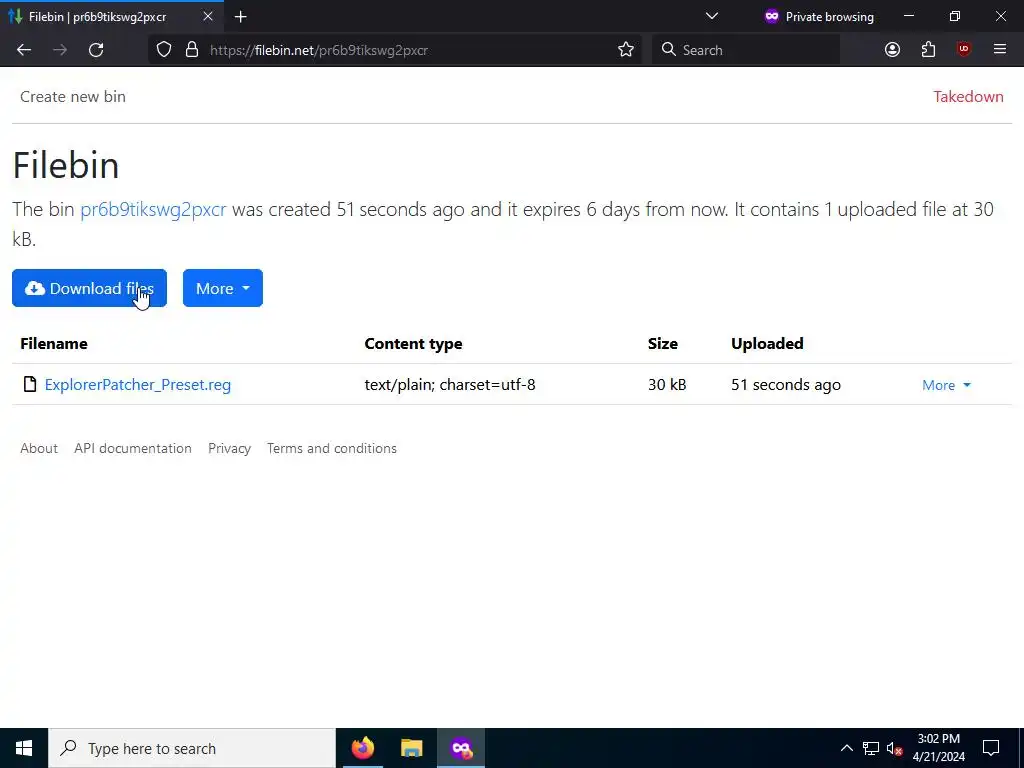1024x768 pixels.
Task: Focus the browser Search box
Action: click(746, 50)
